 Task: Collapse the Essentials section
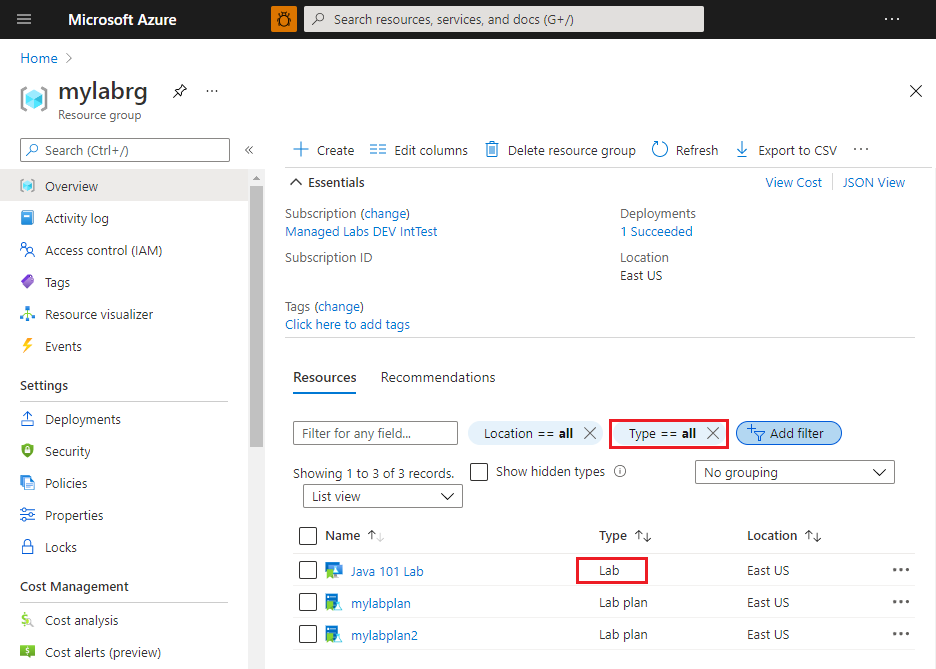click(x=295, y=183)
